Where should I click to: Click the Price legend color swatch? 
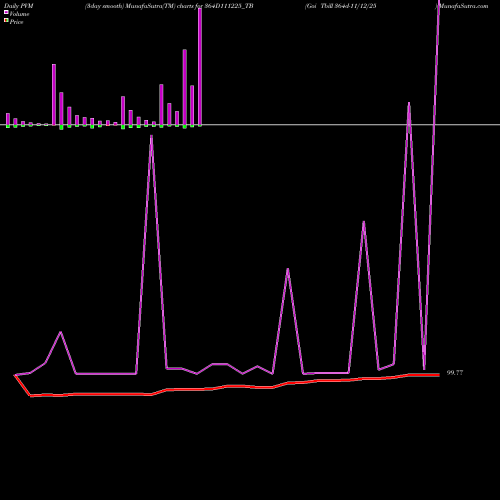(6, 20)
